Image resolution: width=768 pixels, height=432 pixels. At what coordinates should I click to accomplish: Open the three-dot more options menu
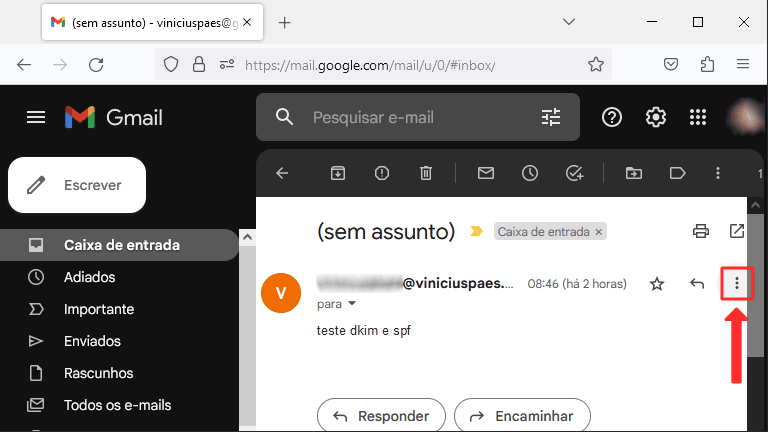click(x=737, y=284)
